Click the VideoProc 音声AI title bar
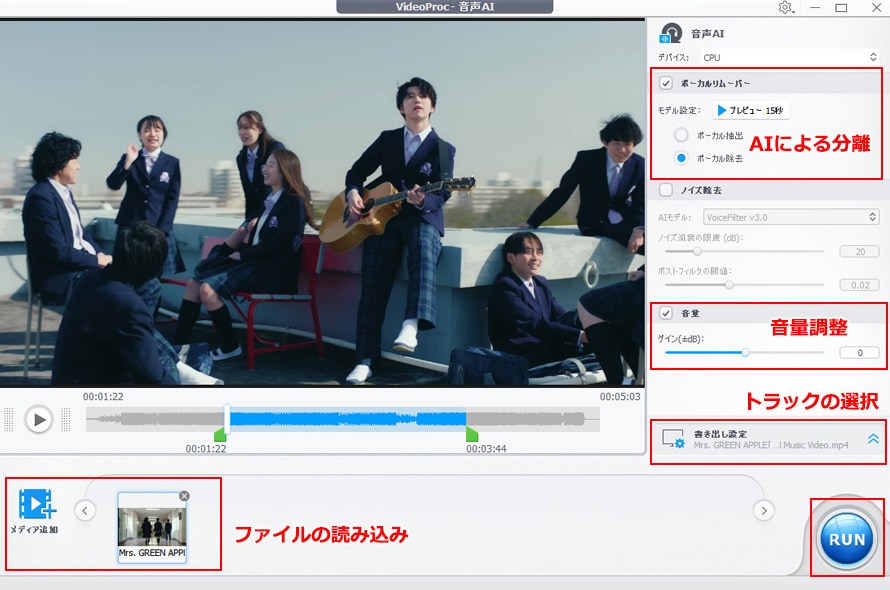Viewport: 890px width, 590px height. [445, 7]
